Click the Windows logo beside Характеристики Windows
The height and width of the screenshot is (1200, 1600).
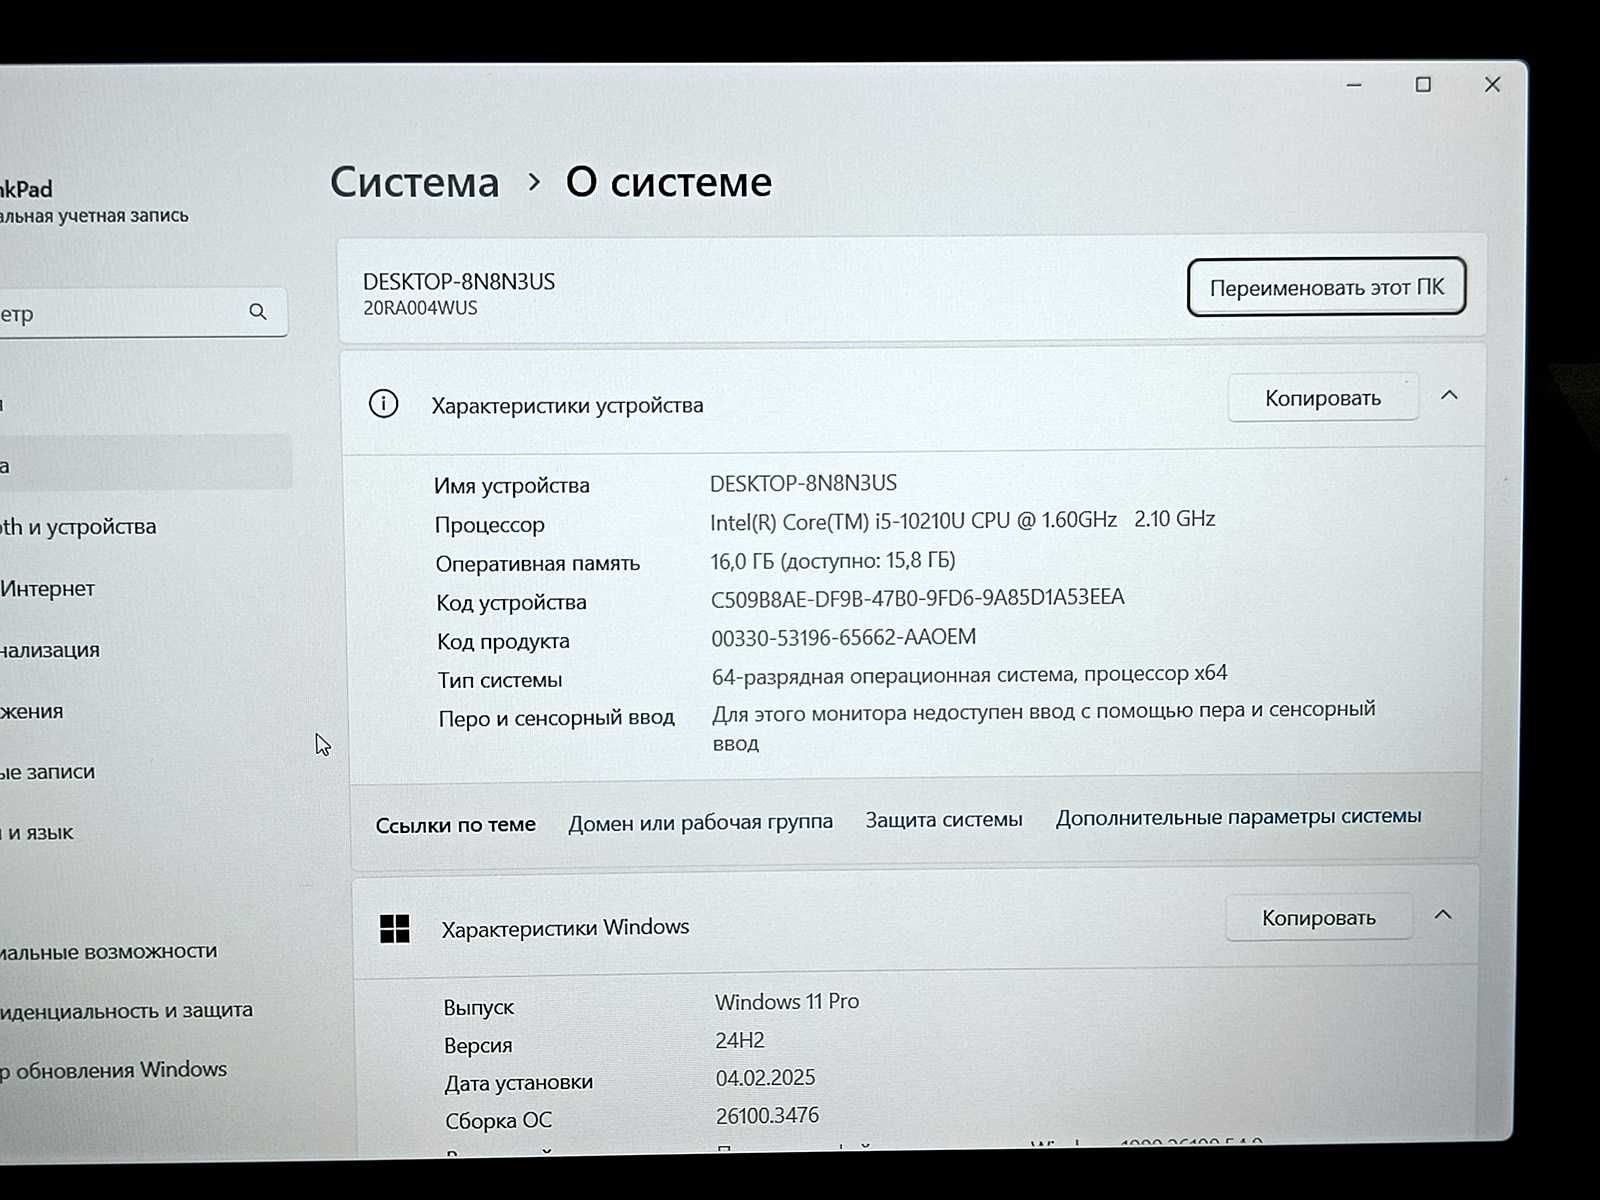(395, 929)
